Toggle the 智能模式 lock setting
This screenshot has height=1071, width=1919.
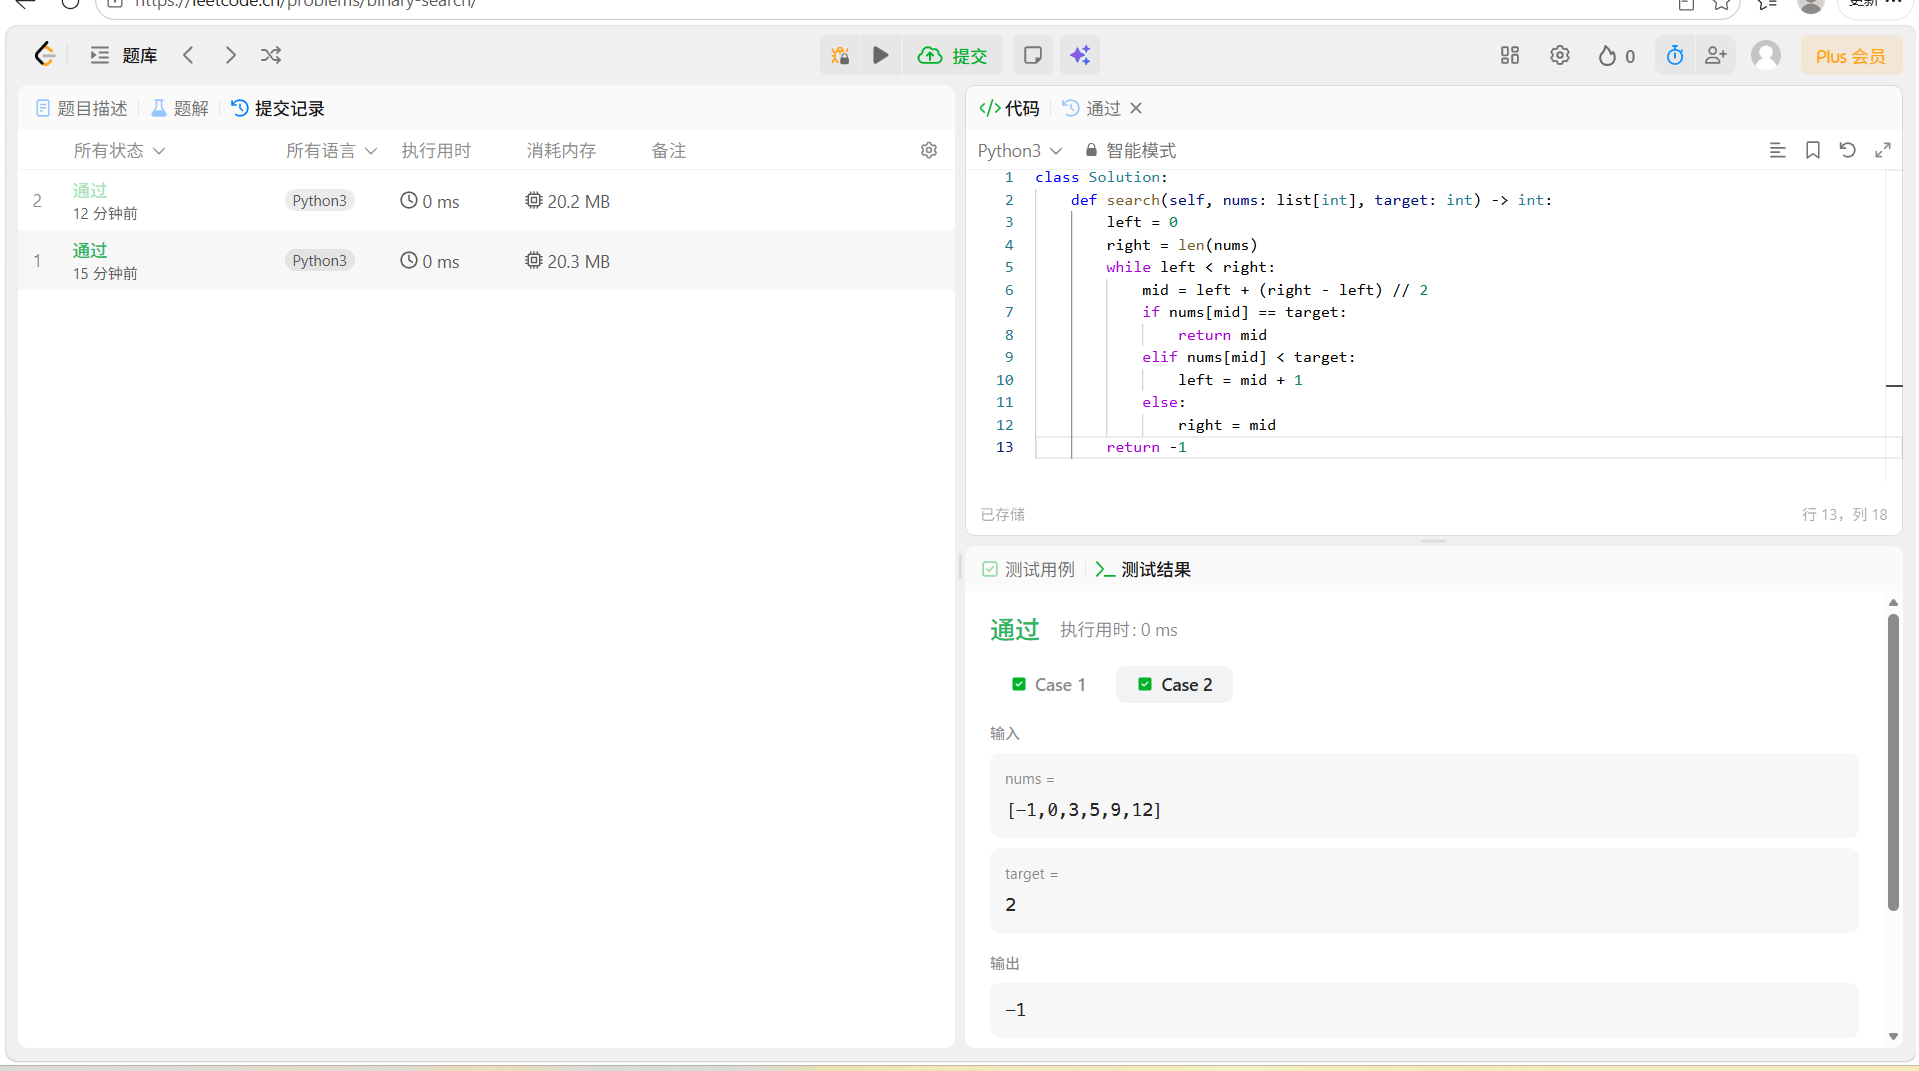coord(1131,150)
